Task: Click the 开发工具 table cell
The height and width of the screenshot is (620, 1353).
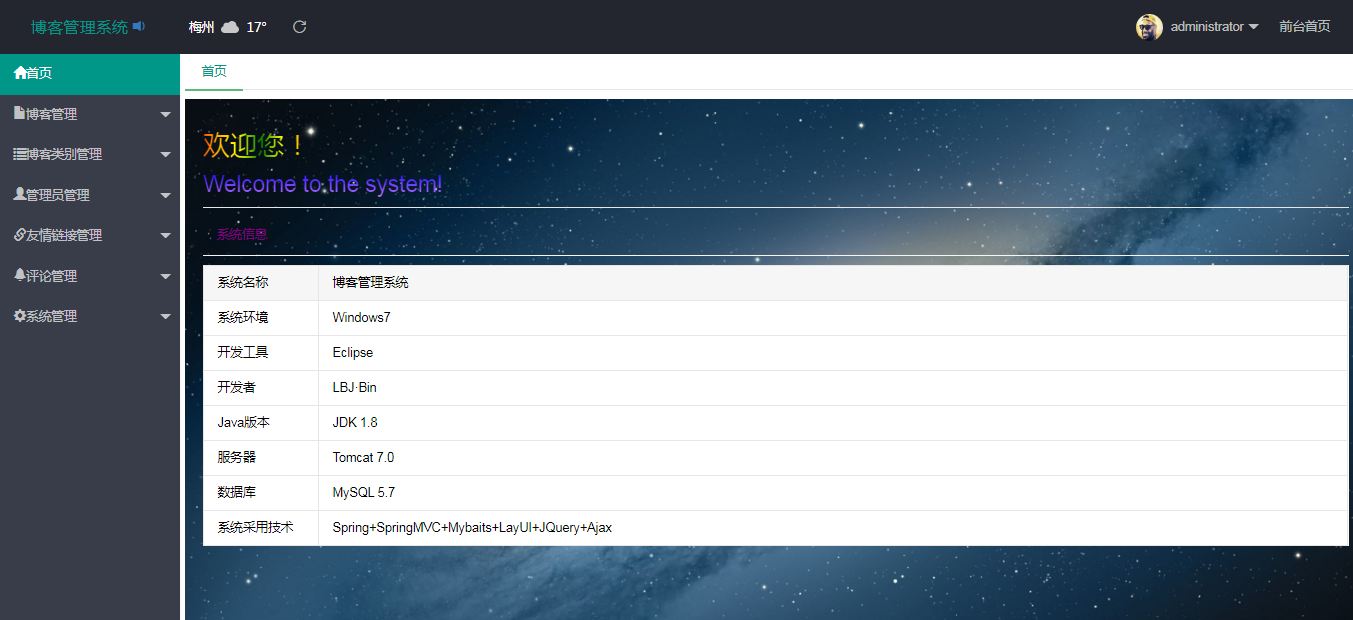Action: (260, 353)
